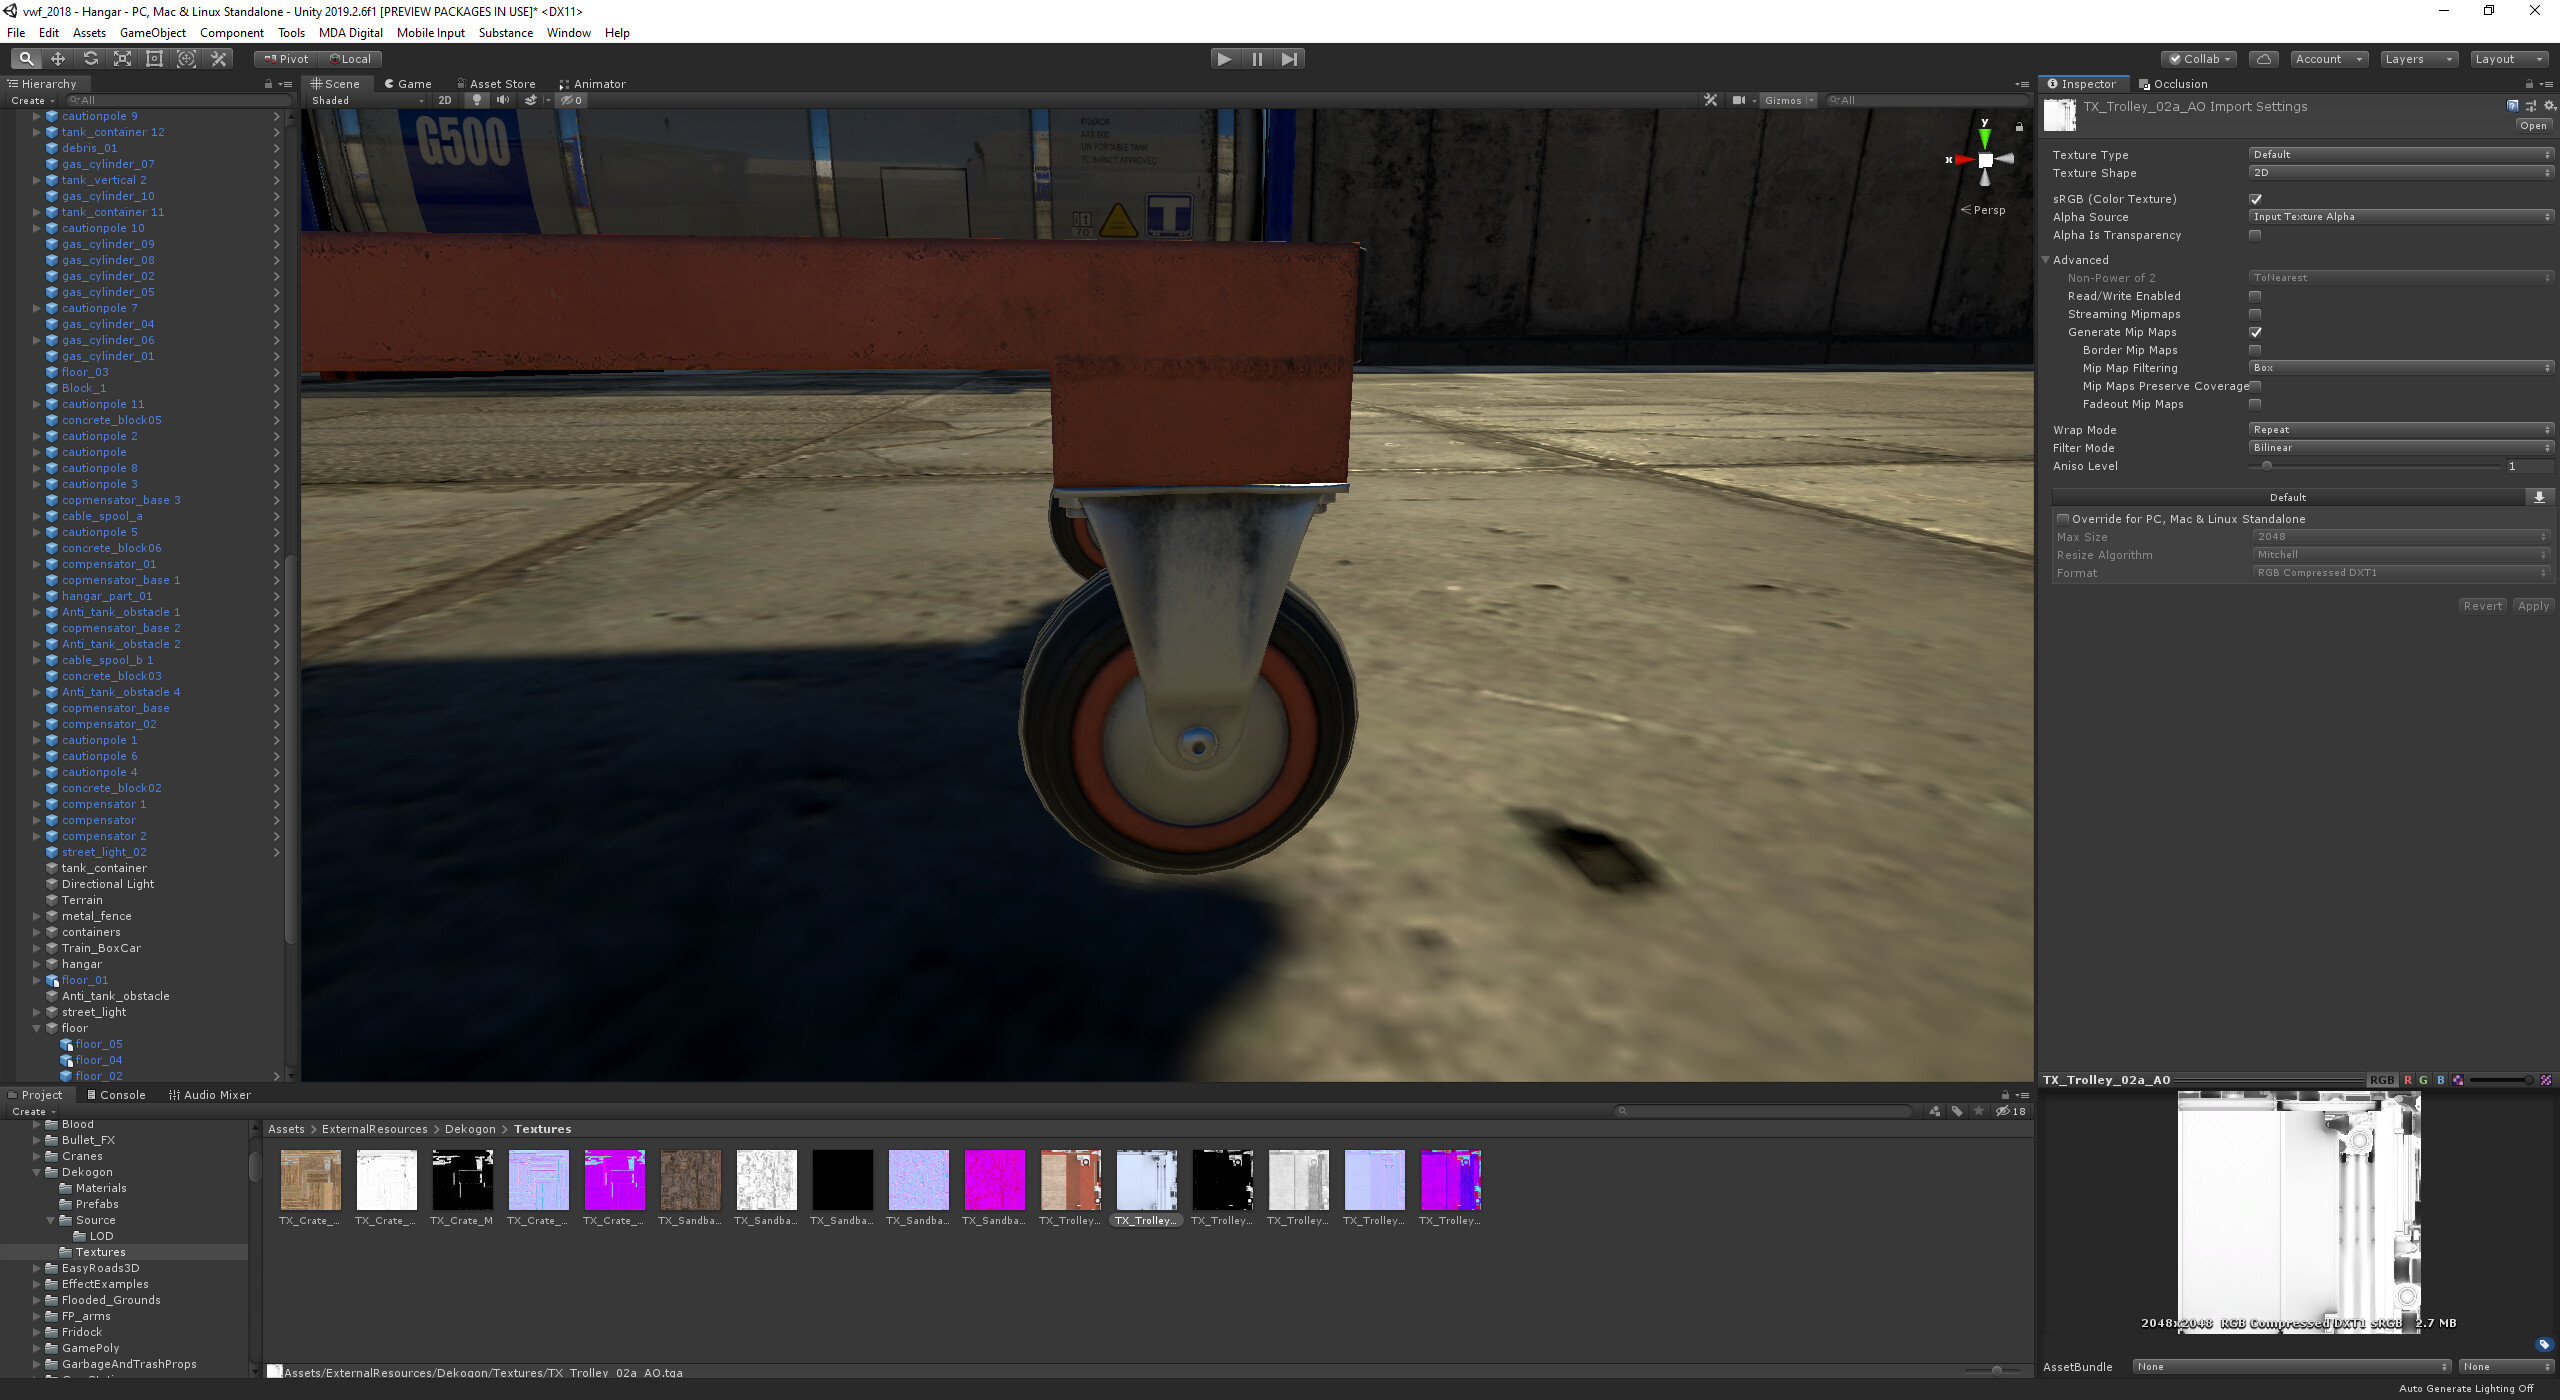Collapse the Advanced section

pyautogui.click(x=2046, y=259)
